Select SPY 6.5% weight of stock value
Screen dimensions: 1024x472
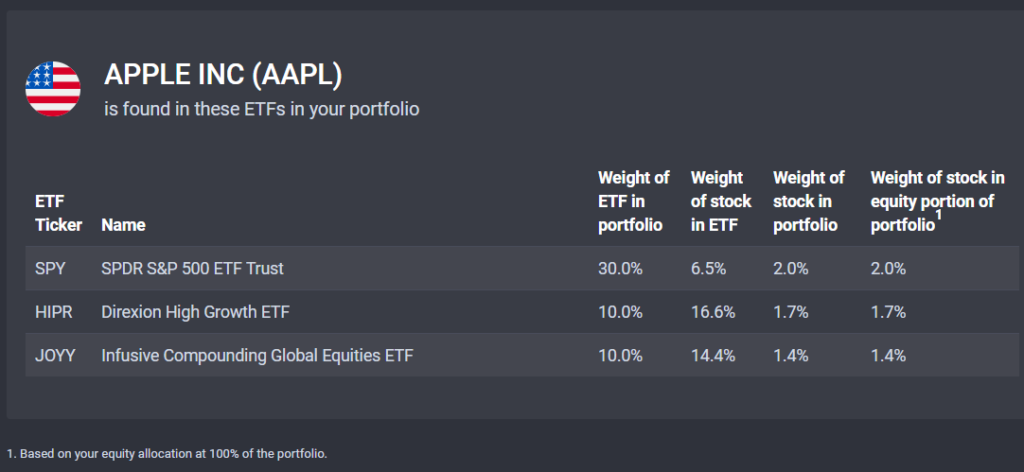click(709, 268)
